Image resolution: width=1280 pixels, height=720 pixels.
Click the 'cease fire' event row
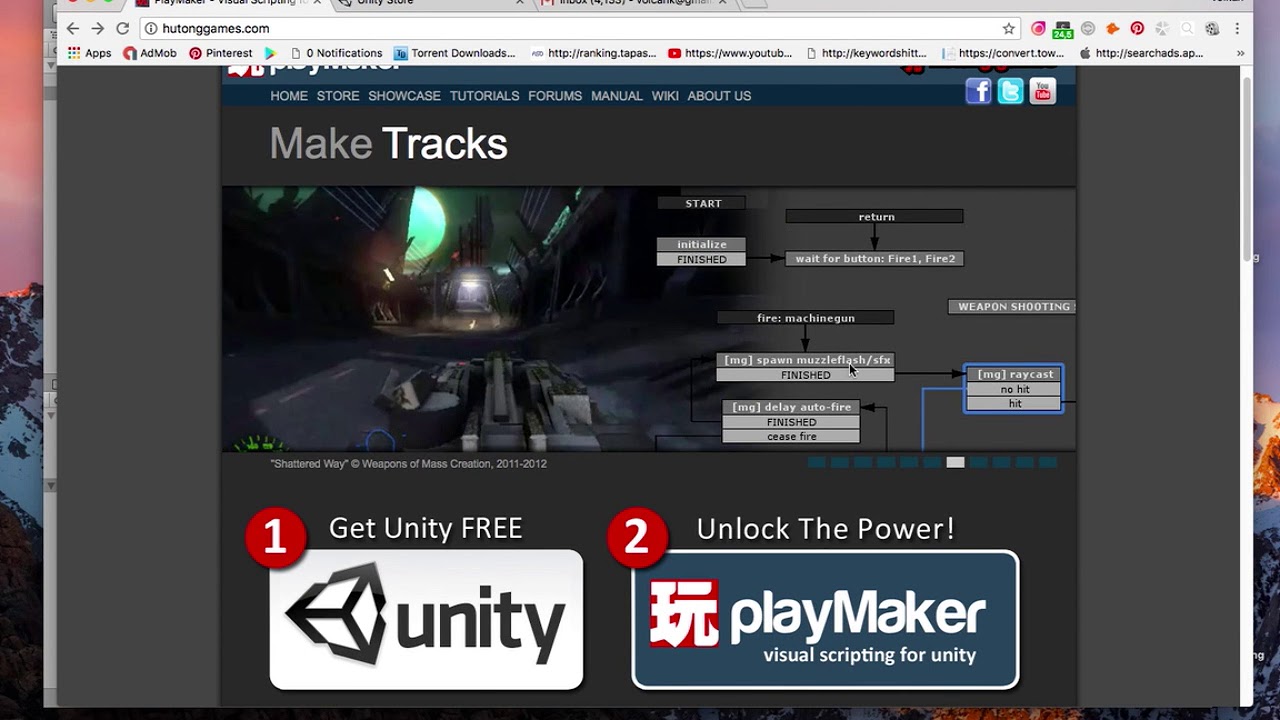coord(791,437)
